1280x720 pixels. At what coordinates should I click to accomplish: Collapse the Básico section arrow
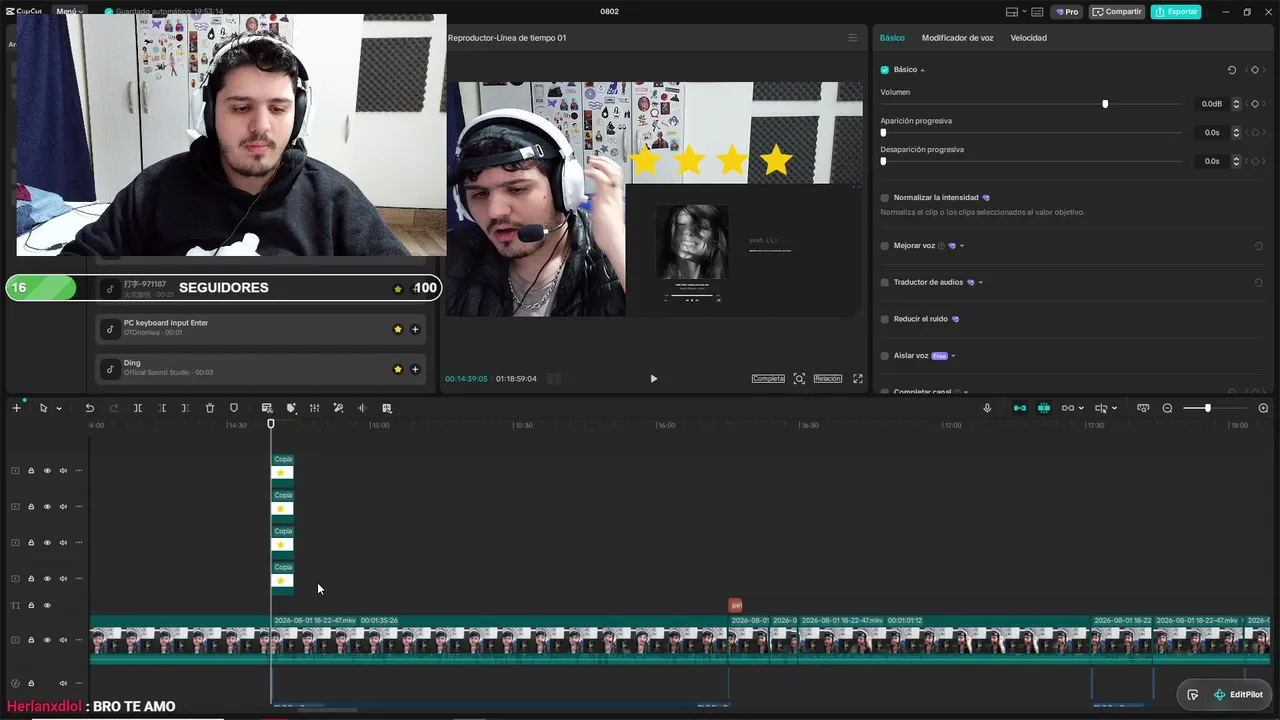click(922, 70)
